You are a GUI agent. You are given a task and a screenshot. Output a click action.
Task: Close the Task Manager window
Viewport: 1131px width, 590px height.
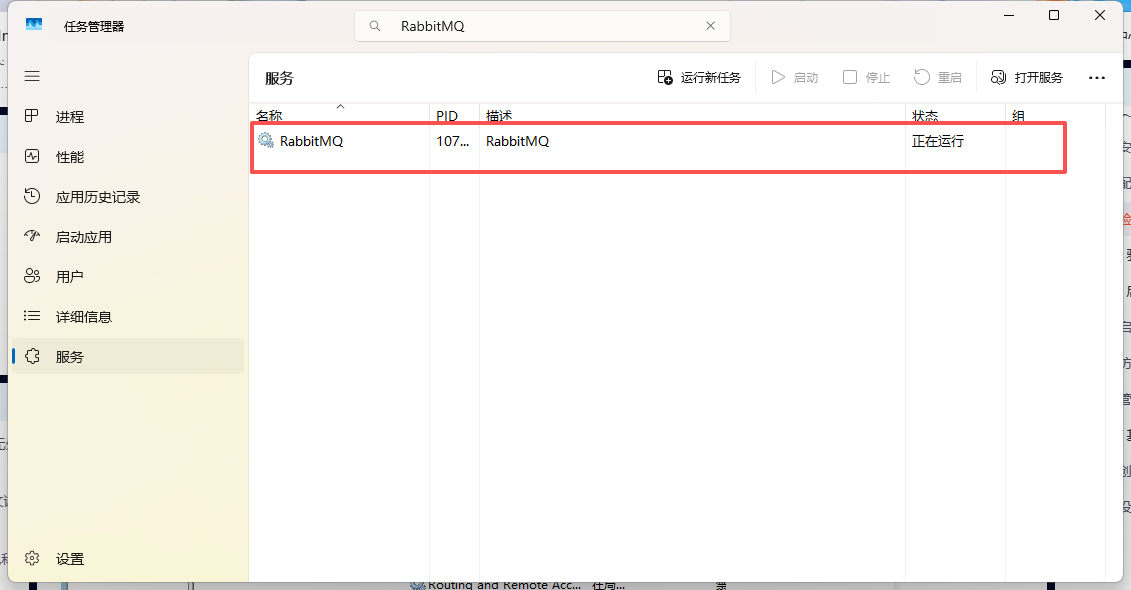point(1100,15)
